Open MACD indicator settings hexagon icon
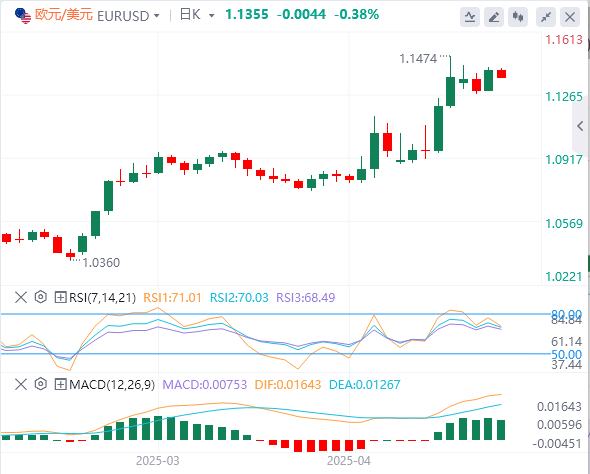Image resolution: width=590 pixels, height=474 pixels. 41,384
